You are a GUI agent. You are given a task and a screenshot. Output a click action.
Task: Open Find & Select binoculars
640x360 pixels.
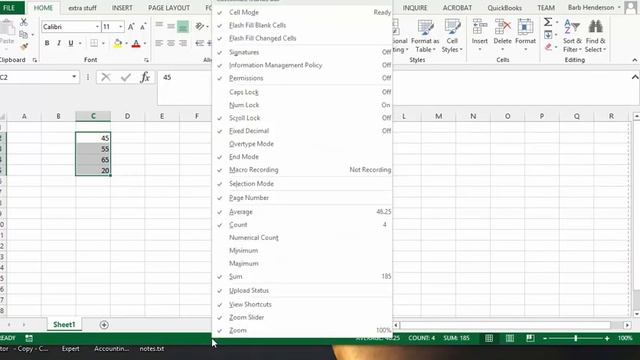point(596,36)
